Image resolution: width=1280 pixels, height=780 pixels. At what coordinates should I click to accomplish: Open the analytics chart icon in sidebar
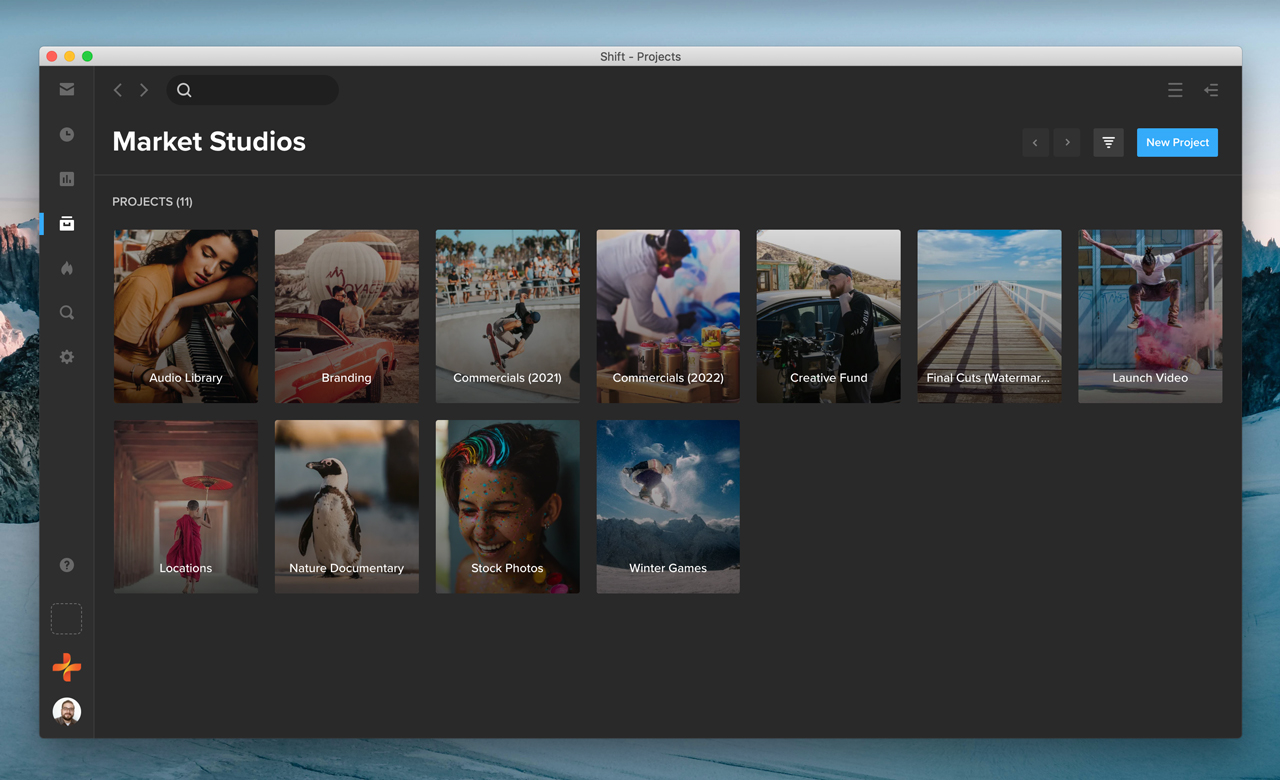tap(67, 179)
